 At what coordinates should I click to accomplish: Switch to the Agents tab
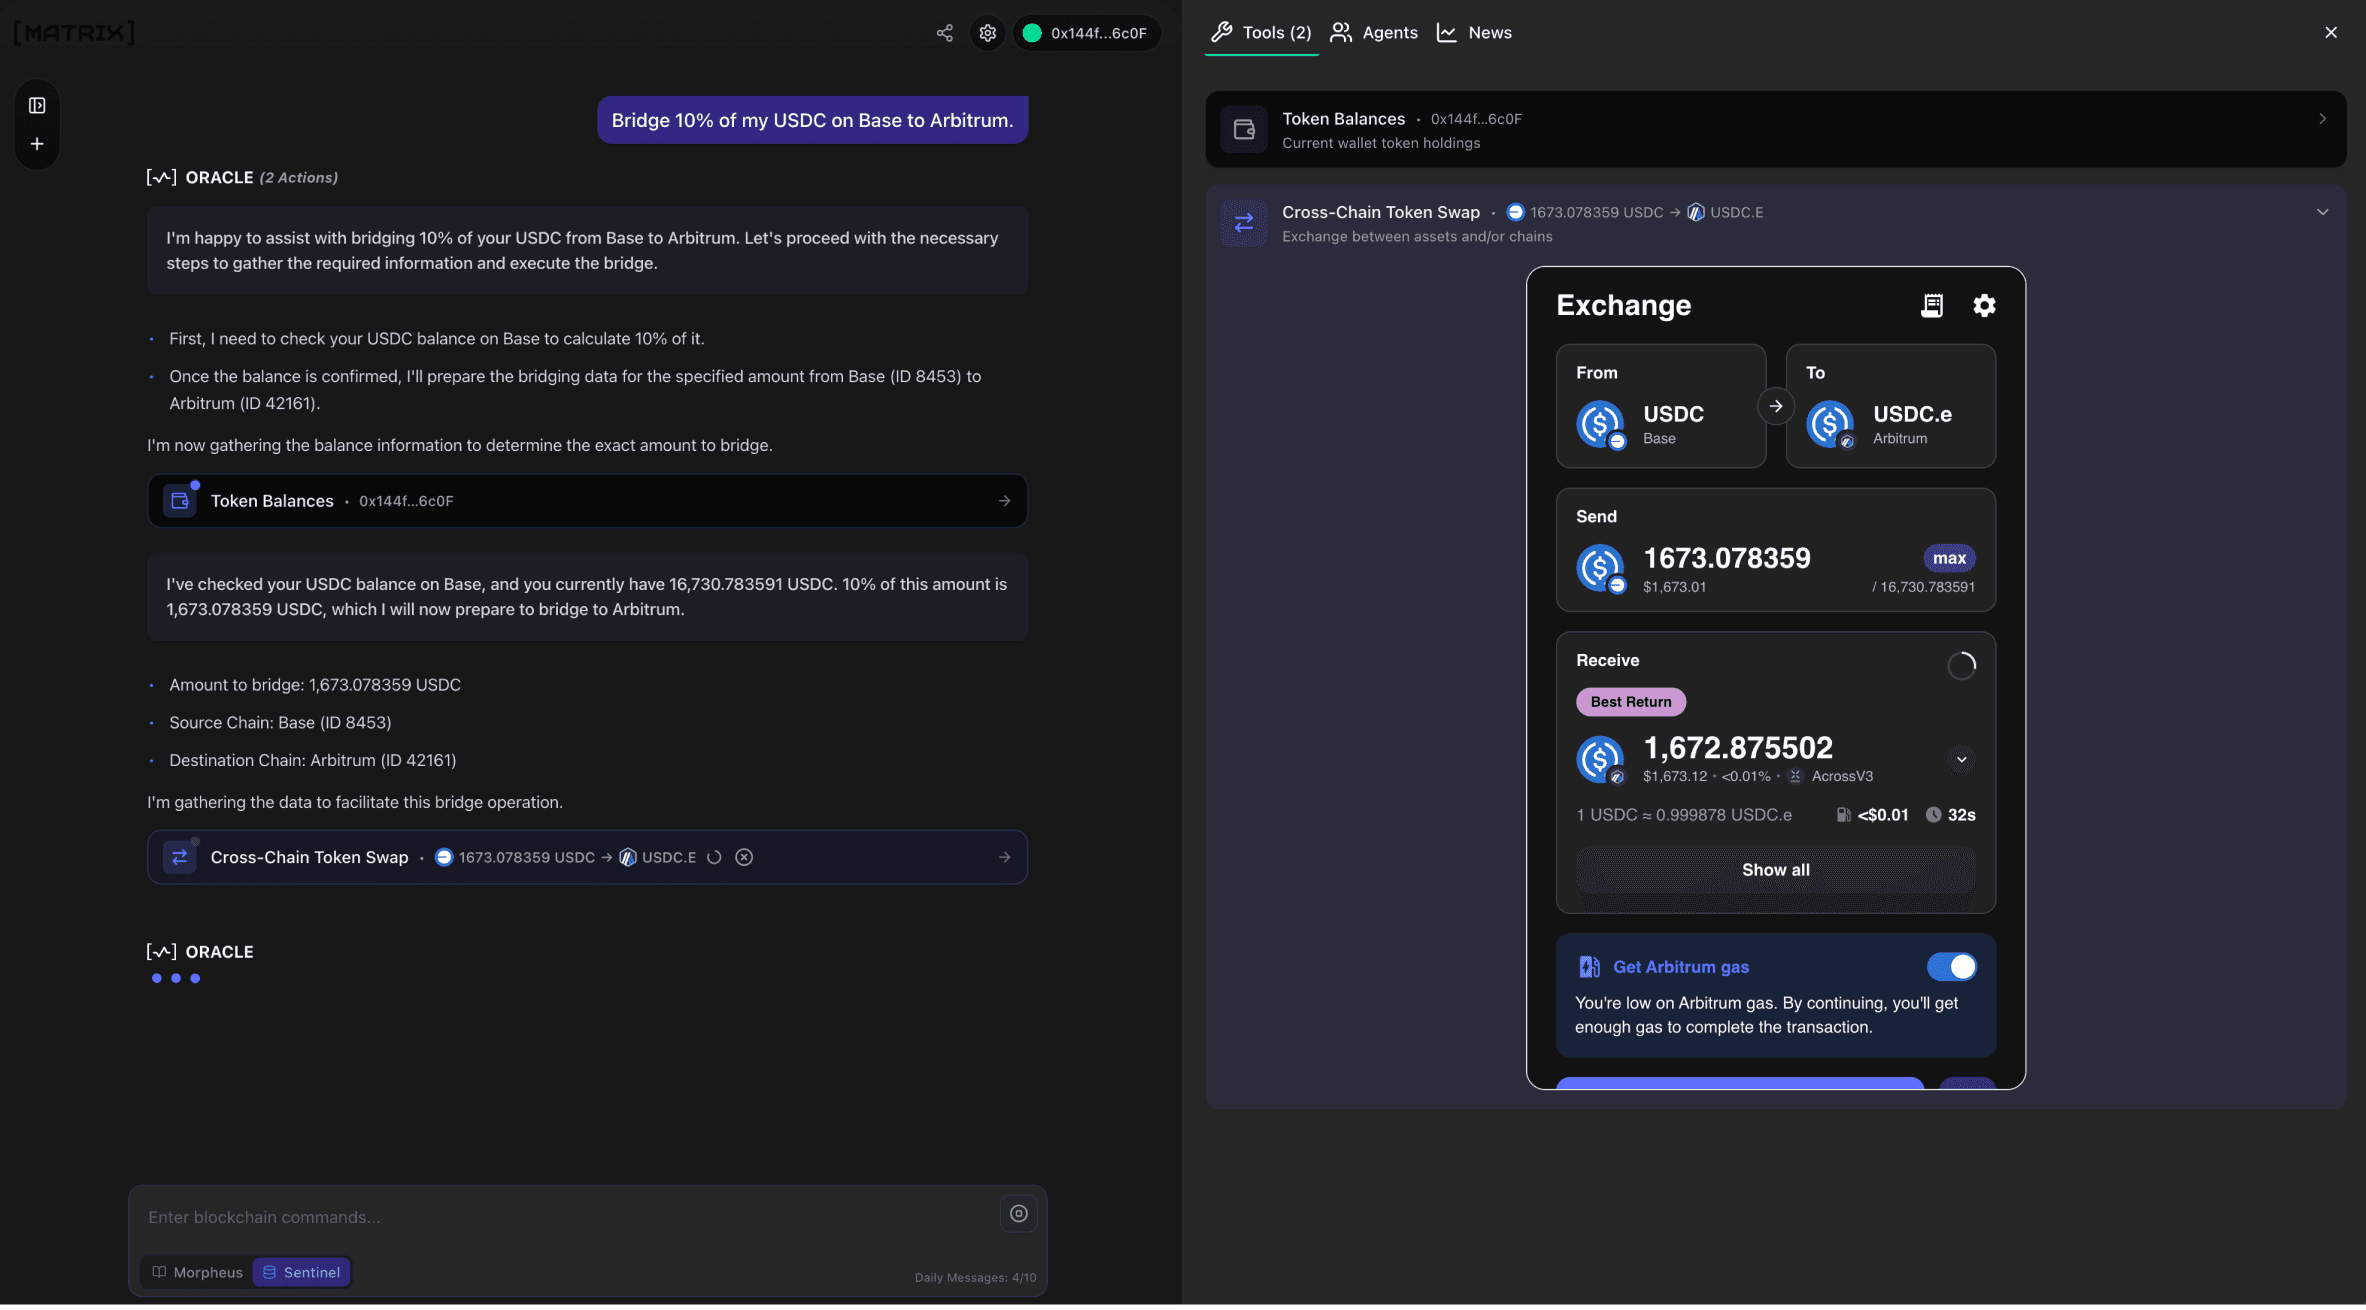[x=1373, y=32]
